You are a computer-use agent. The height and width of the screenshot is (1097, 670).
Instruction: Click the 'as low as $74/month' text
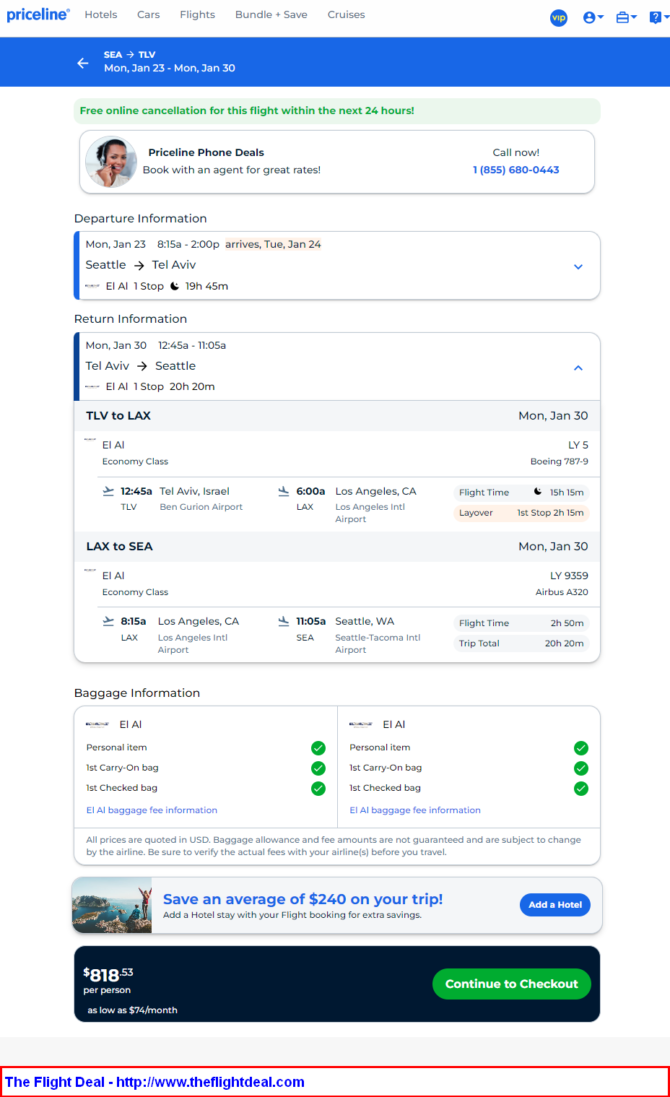[132, 1010]
